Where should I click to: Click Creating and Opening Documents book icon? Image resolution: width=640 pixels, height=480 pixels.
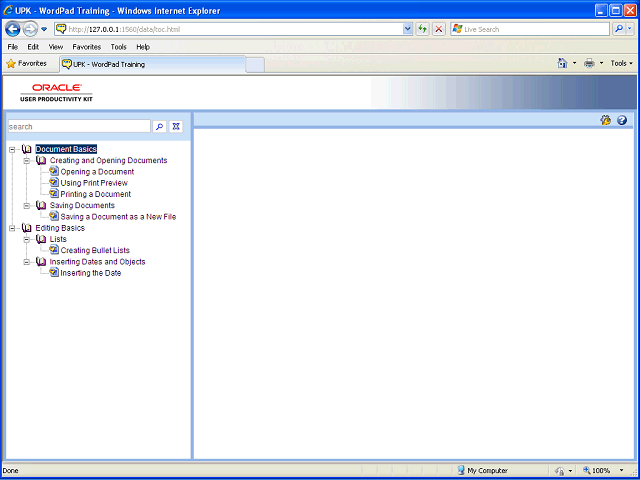(41, 160)
